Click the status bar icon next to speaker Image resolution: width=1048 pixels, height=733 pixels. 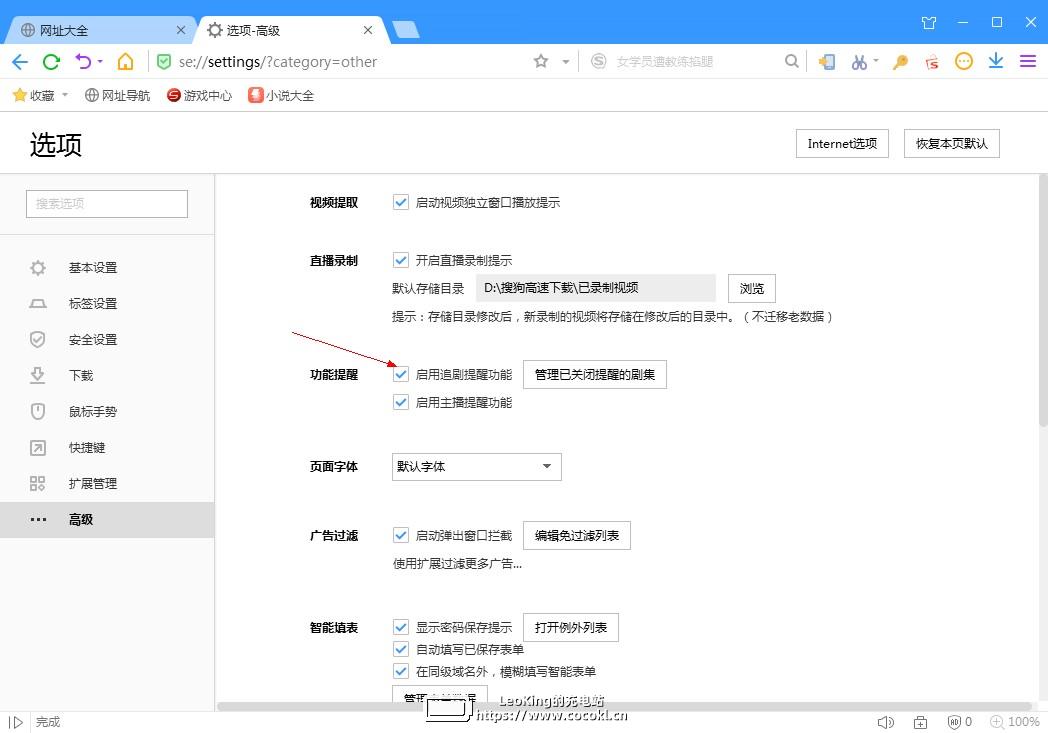pyautogui.click(x=920, y=722)
